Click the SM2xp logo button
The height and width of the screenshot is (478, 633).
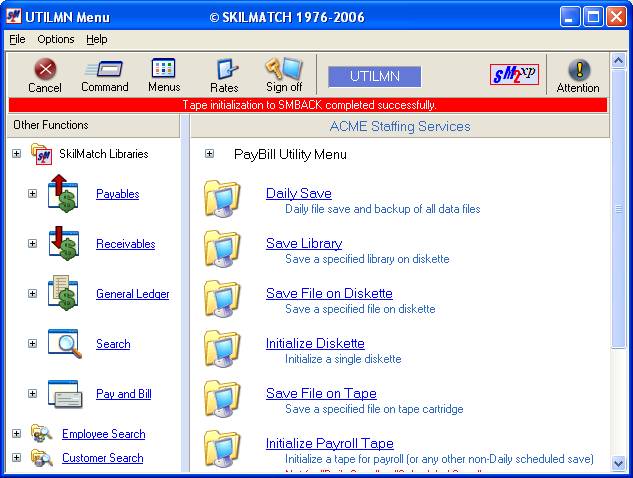514,75
